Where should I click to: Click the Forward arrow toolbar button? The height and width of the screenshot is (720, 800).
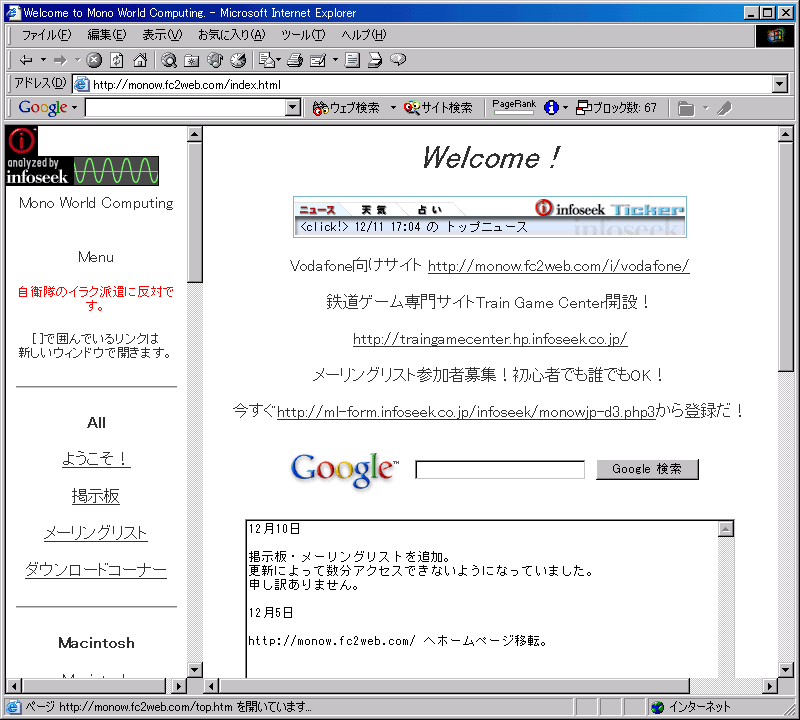pos(60,60)
